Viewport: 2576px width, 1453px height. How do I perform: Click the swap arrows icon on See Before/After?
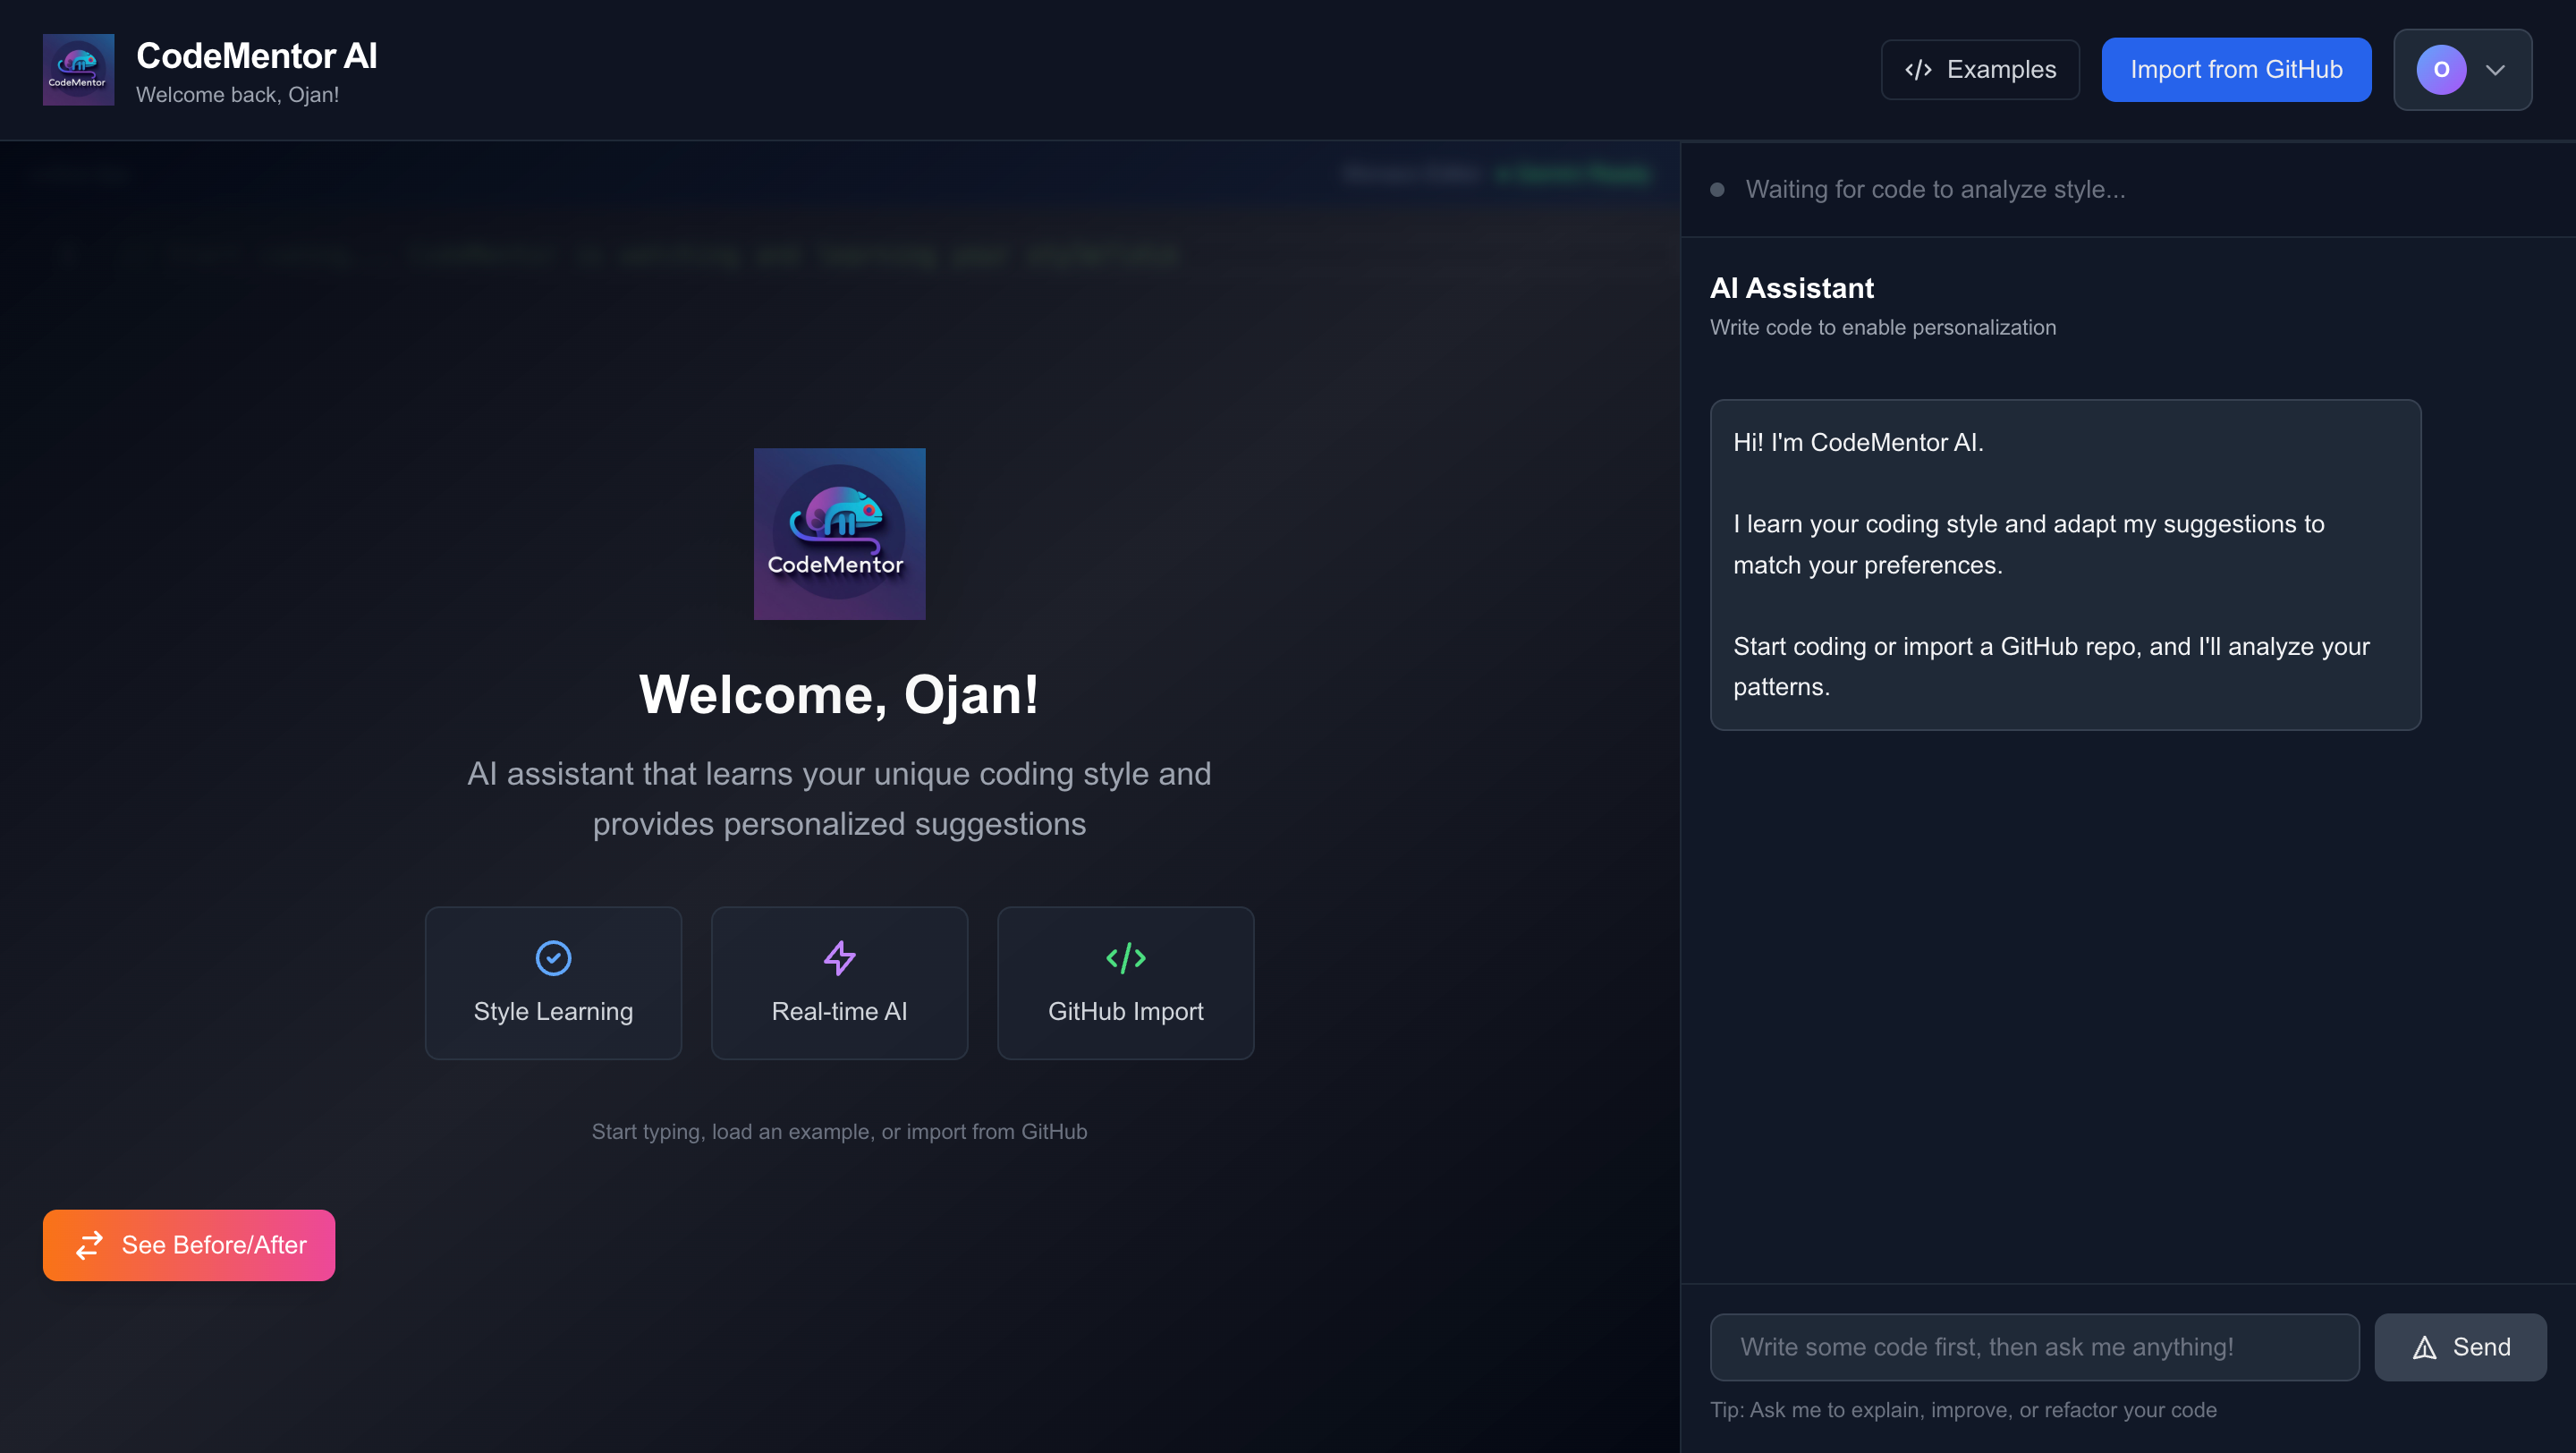pos(90,1244)
